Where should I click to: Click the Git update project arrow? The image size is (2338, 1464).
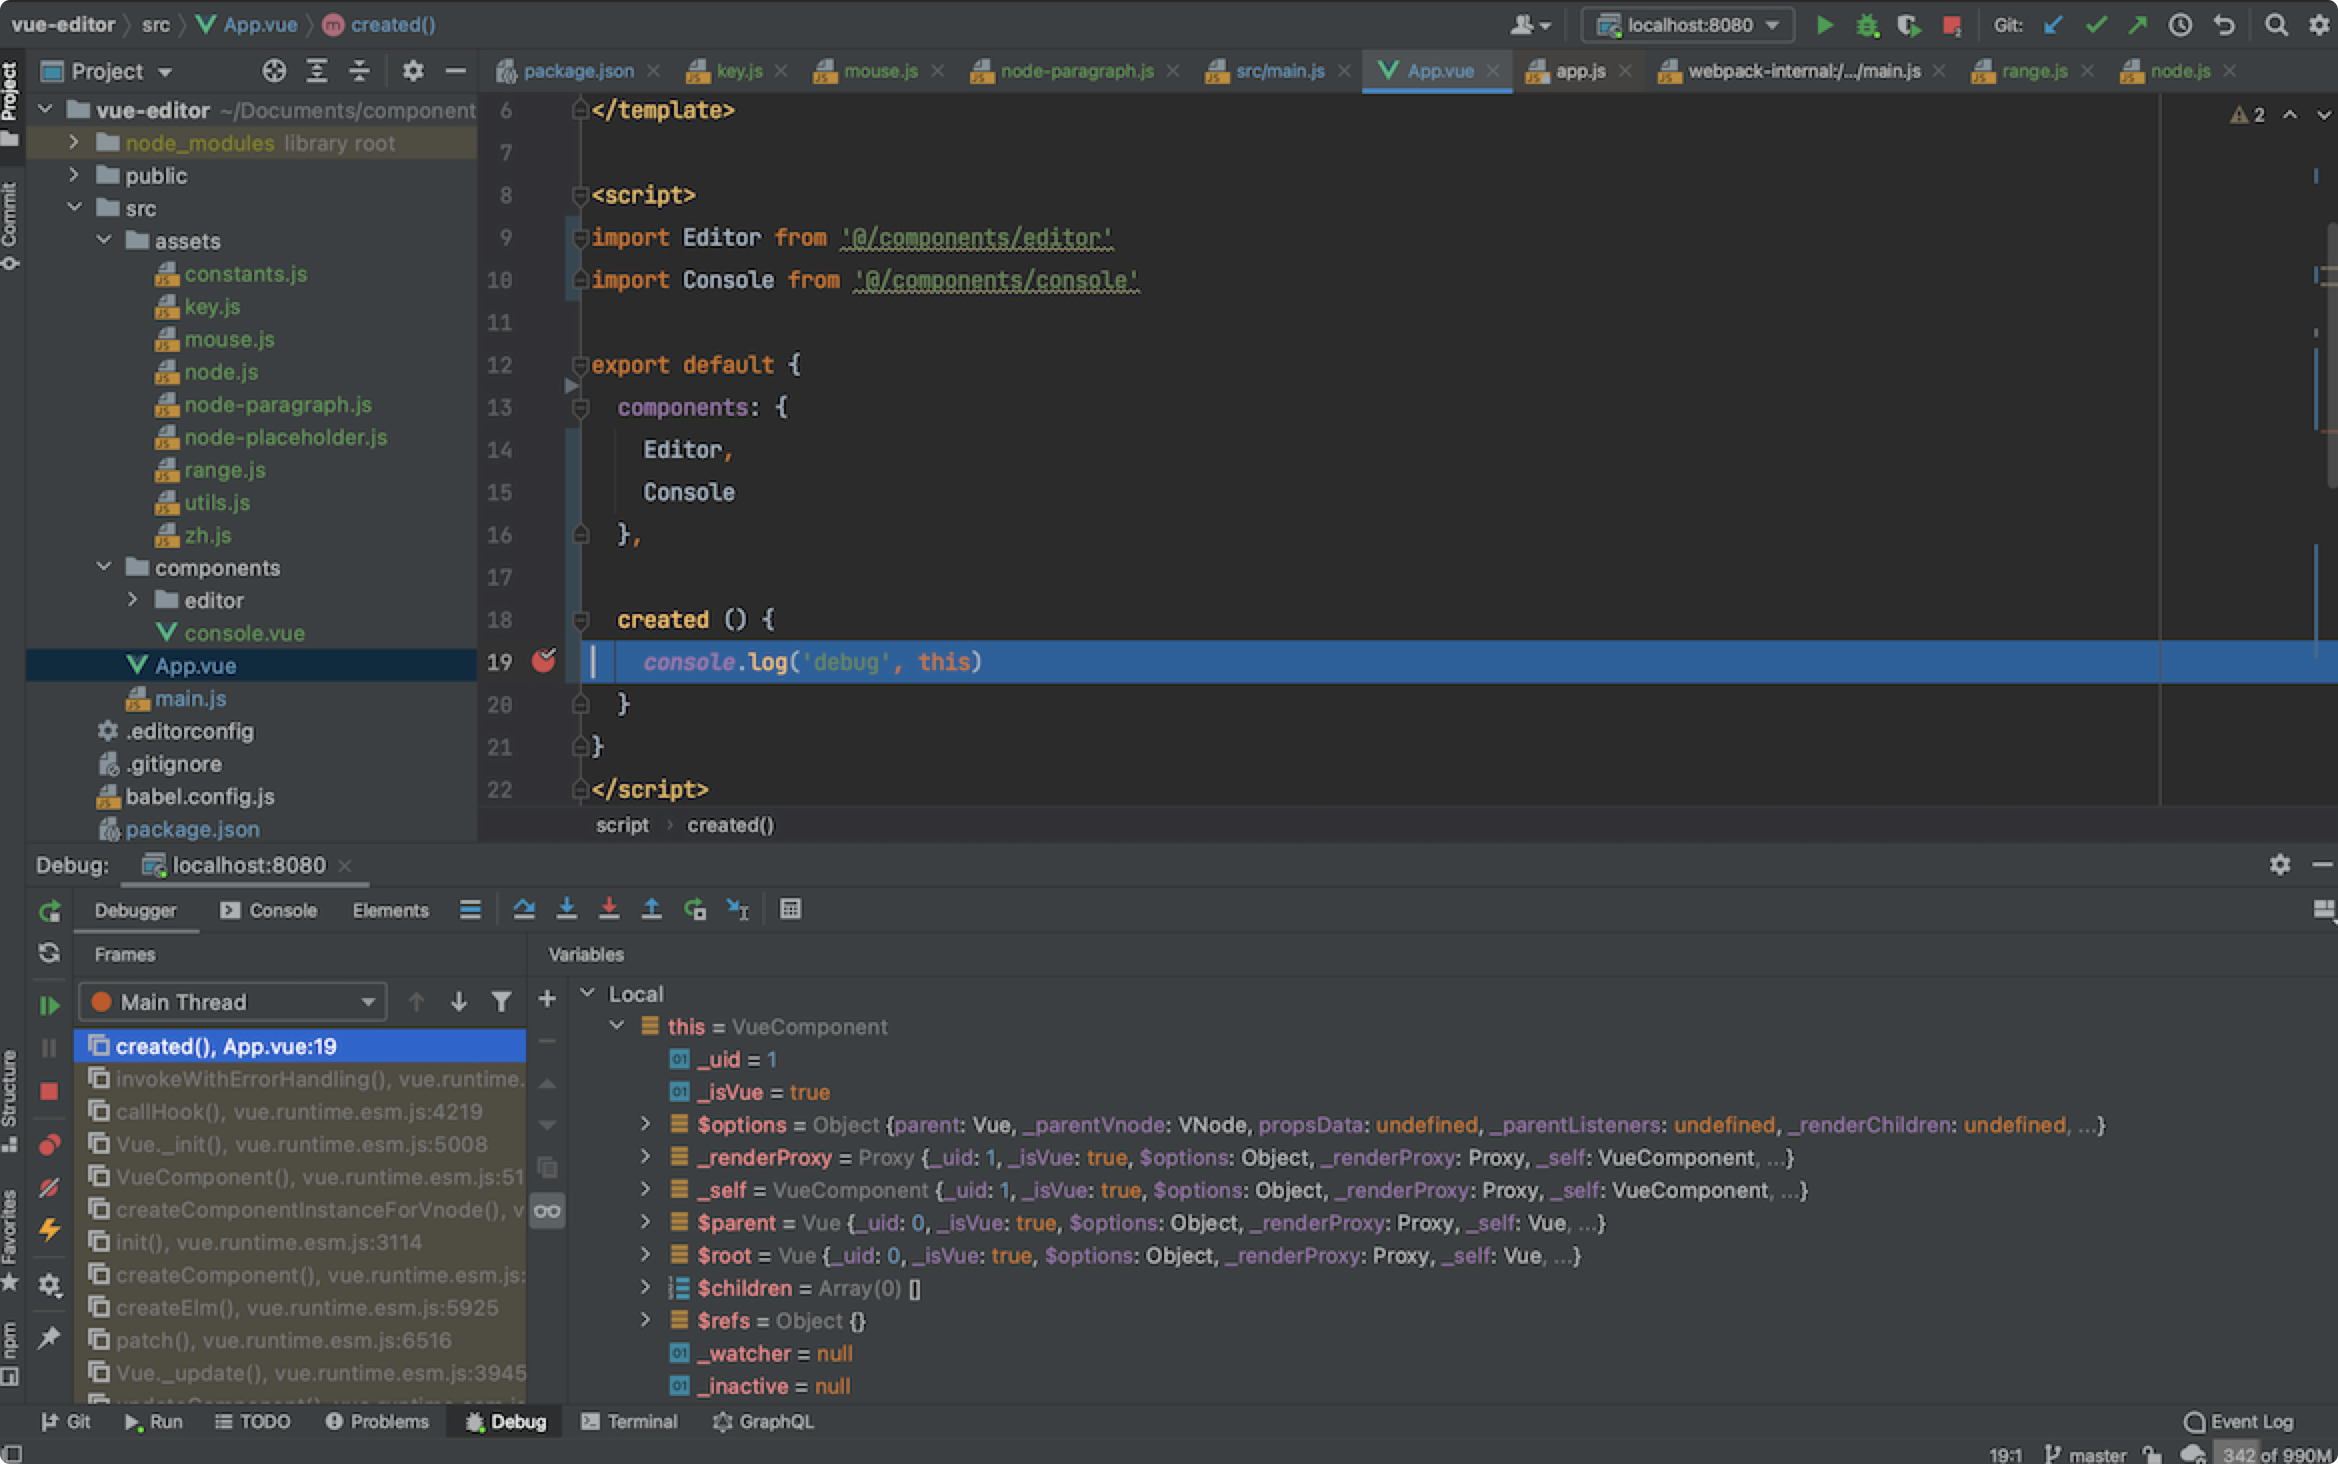[2053, 25]
